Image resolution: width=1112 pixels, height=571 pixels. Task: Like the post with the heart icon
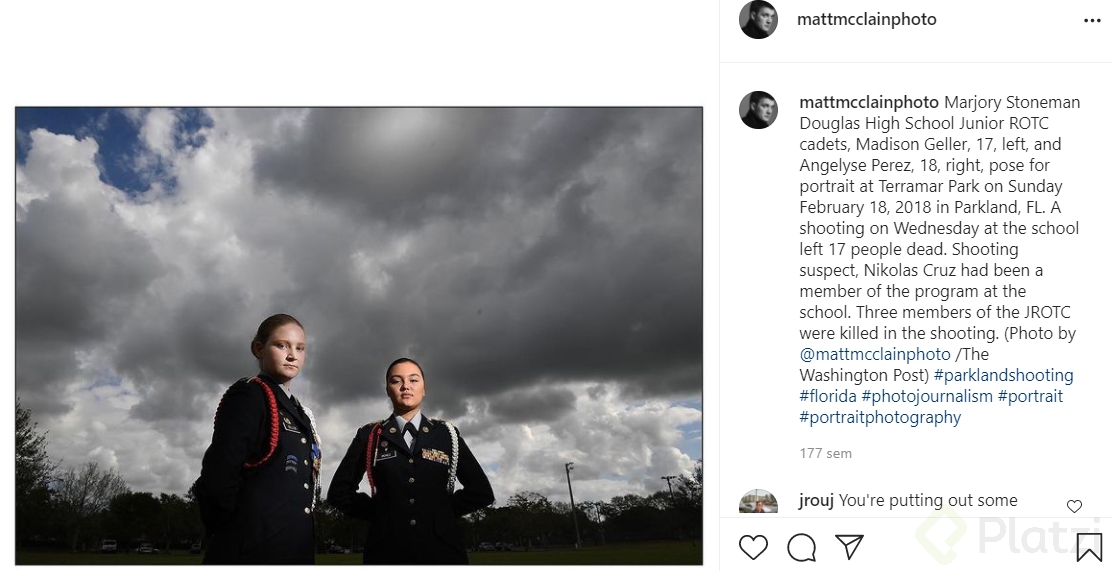753,548
